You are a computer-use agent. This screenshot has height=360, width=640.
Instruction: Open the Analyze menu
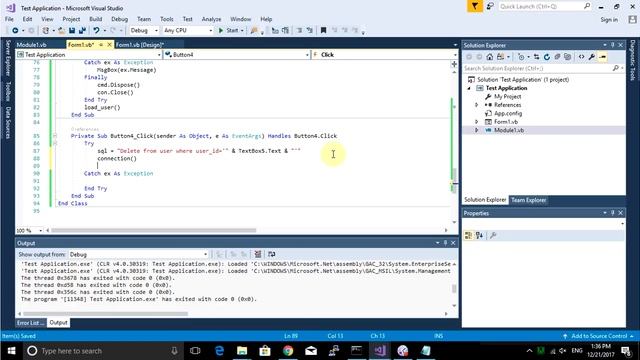pos(211,19)
